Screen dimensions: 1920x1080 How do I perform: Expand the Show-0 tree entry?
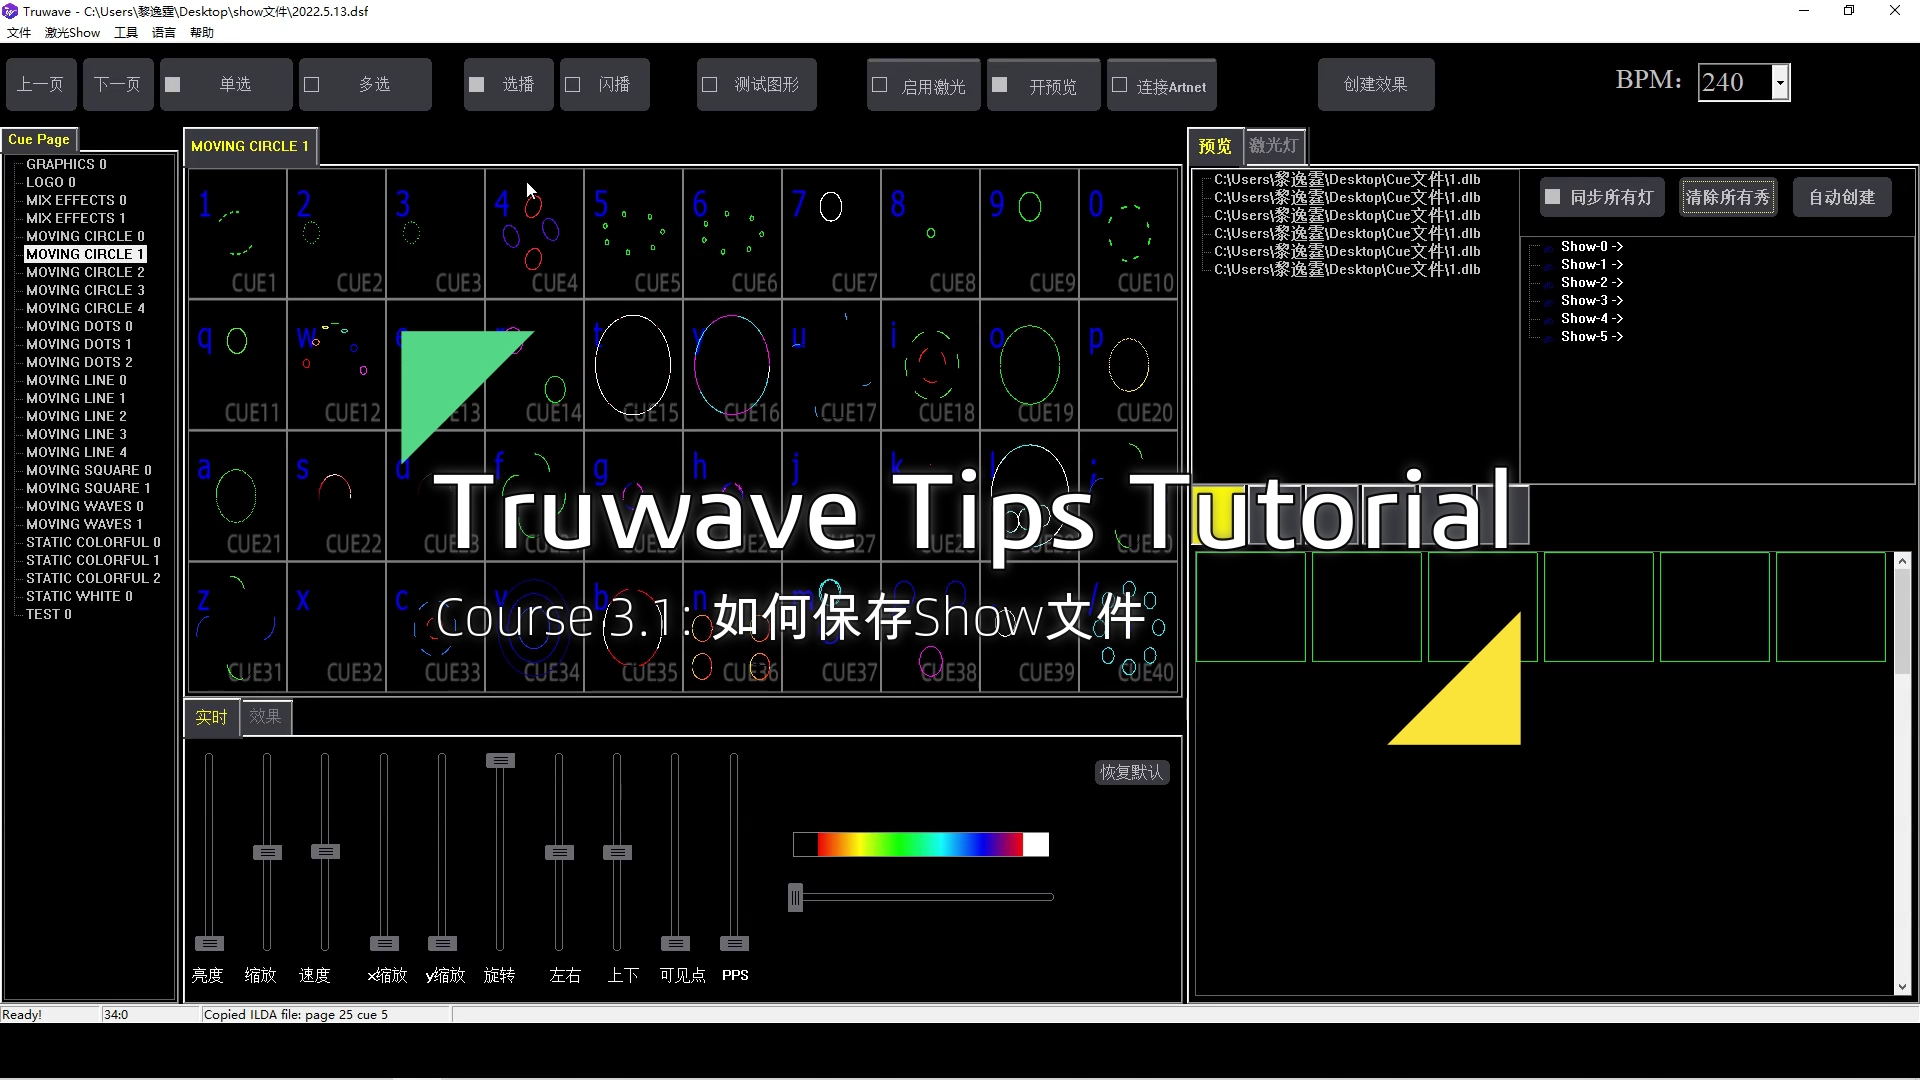click(x=1590, y=247)
